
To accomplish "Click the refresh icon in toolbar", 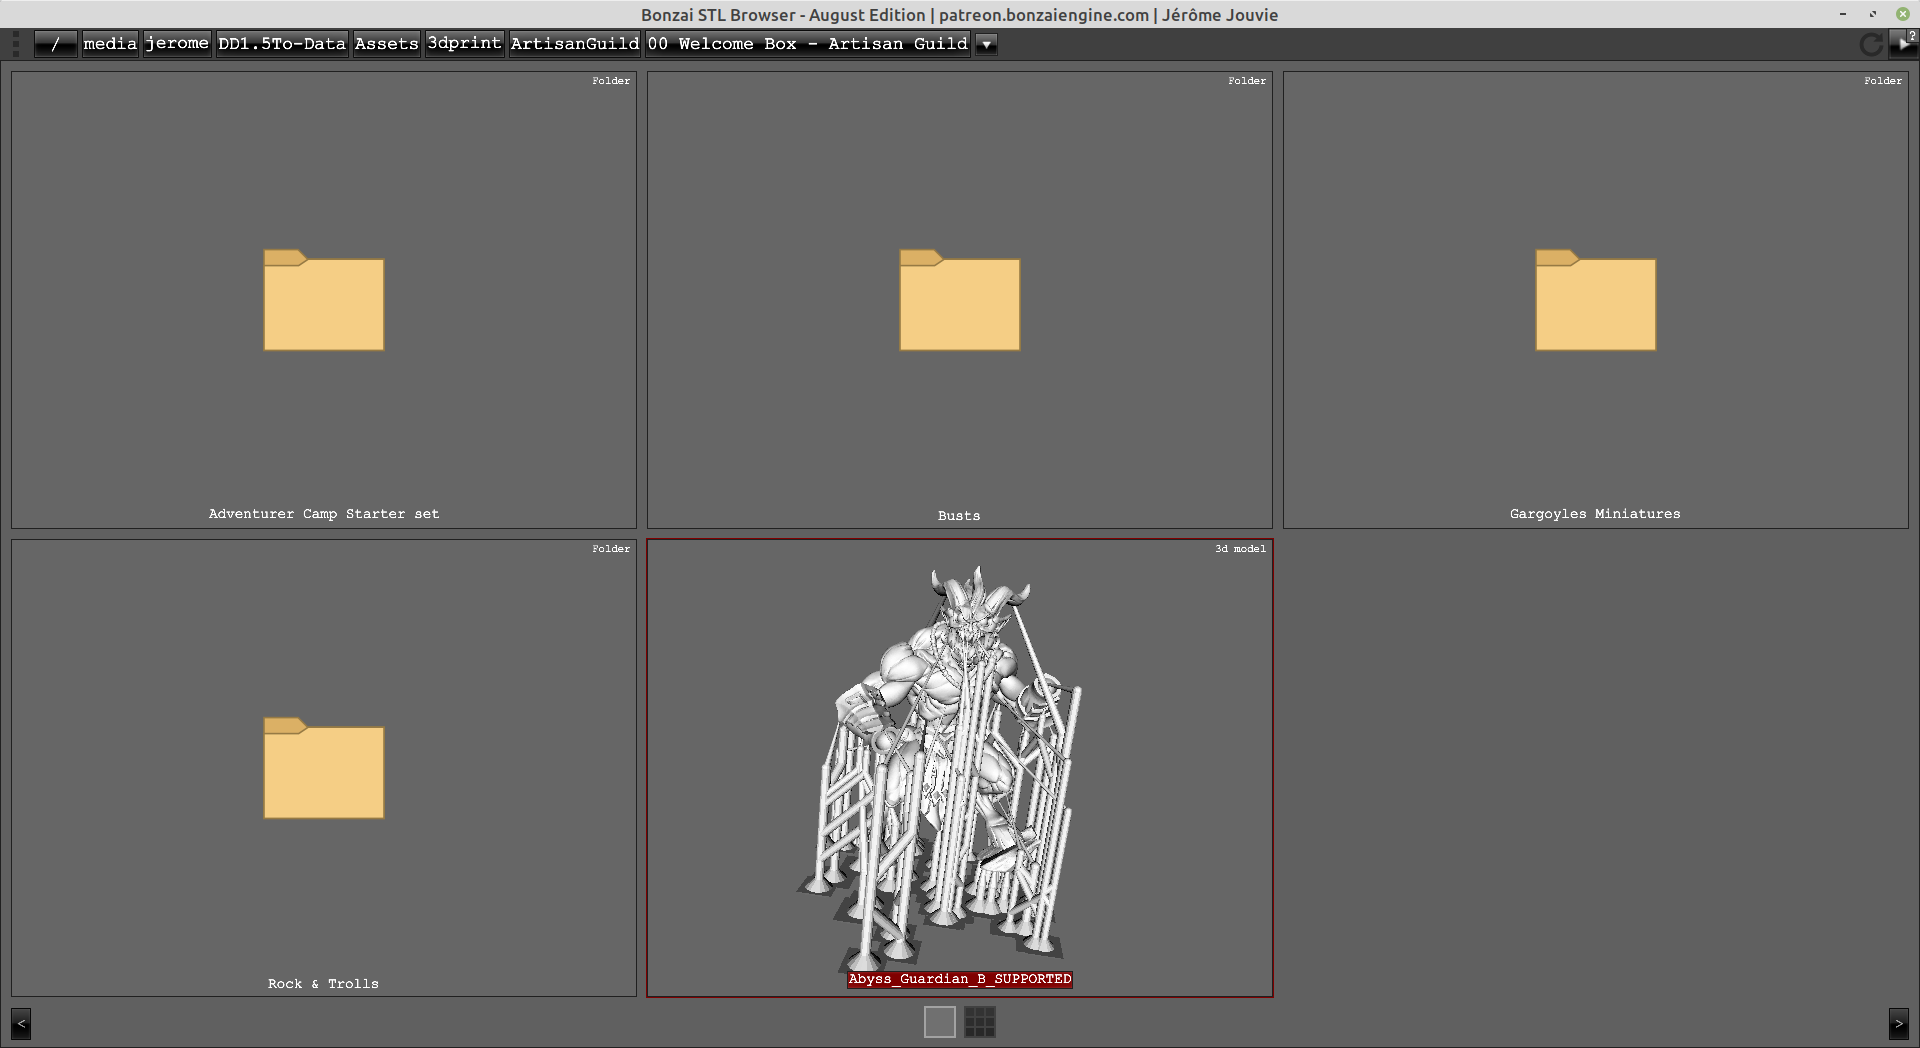I will 1870,44.
